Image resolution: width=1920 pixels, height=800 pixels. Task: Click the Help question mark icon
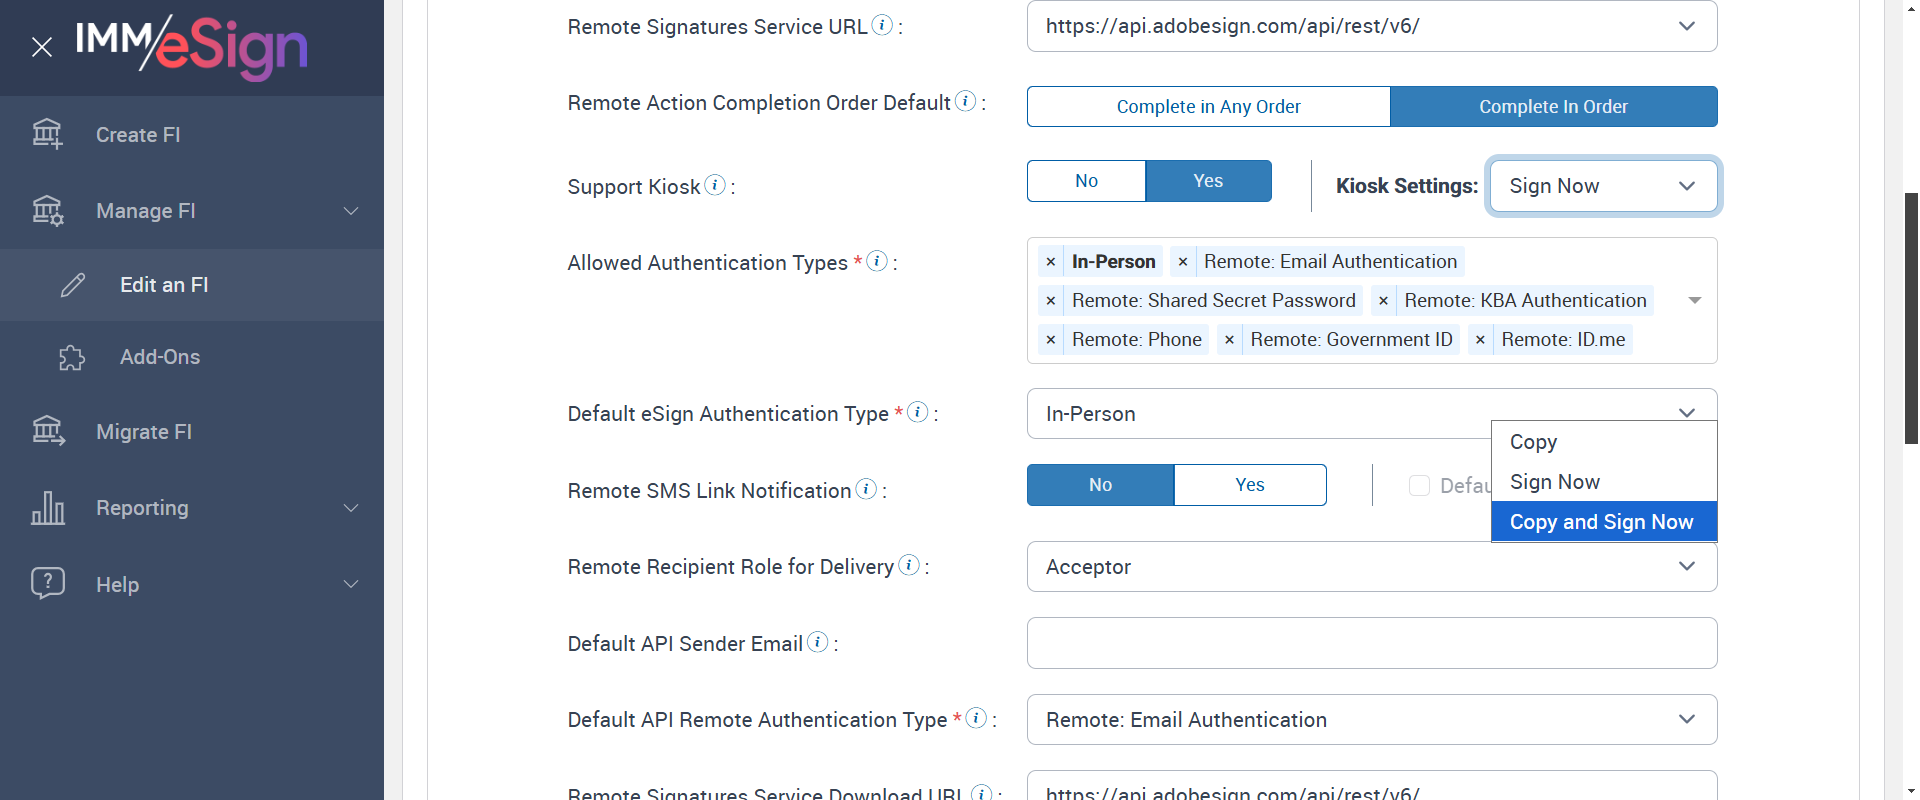[48, 583]
